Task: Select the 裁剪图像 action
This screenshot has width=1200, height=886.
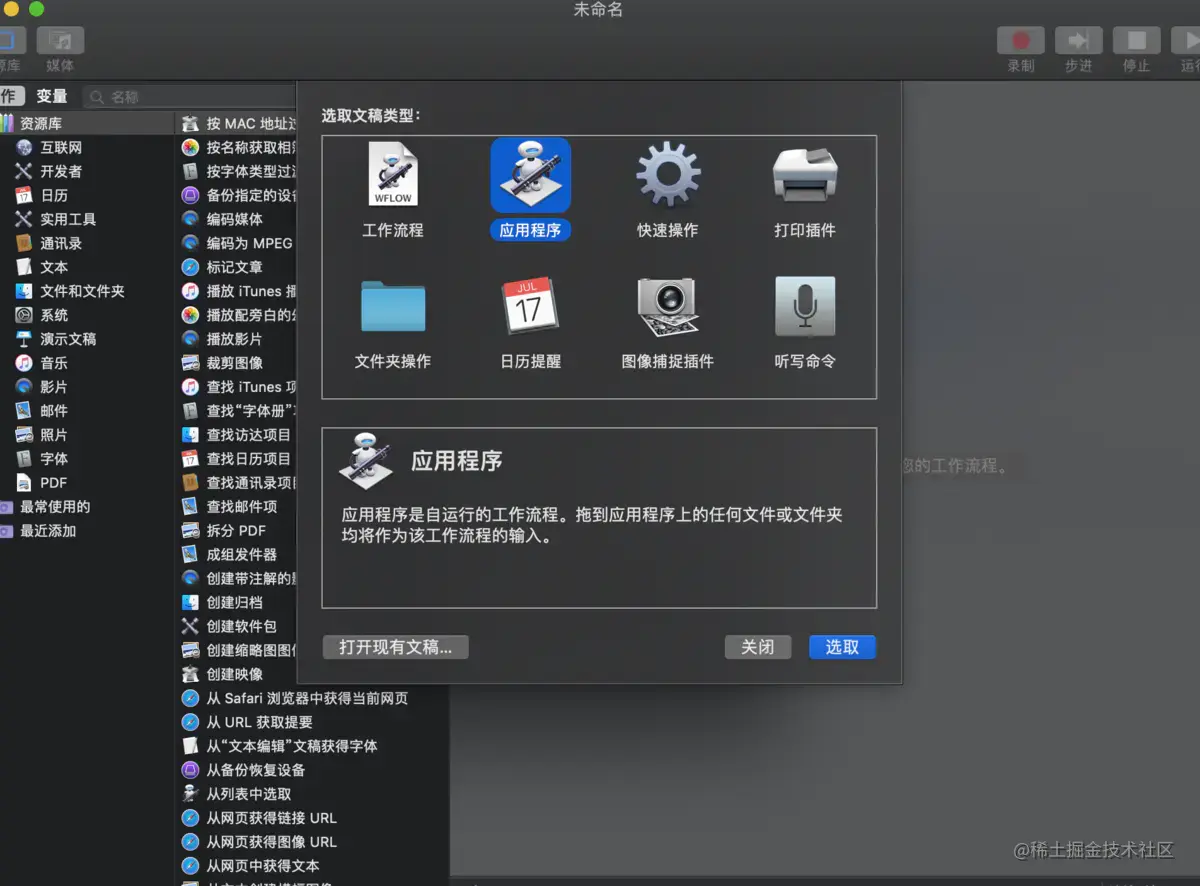Action: click(x=237, y=363)
